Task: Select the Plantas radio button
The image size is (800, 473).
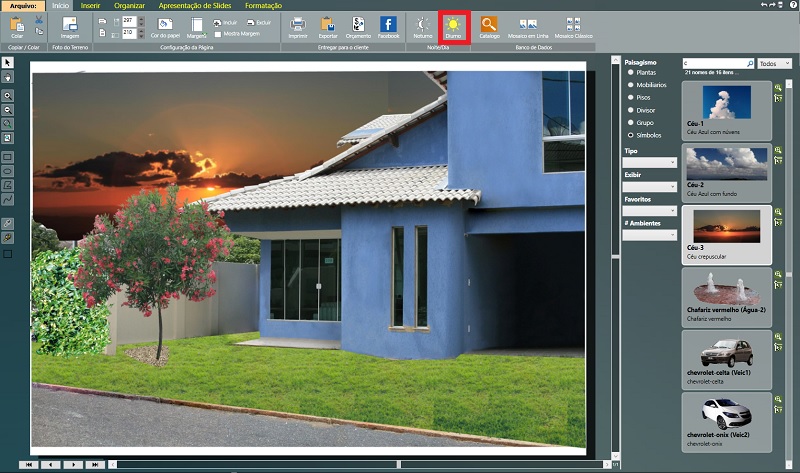Action: click(x=629, y=73)
